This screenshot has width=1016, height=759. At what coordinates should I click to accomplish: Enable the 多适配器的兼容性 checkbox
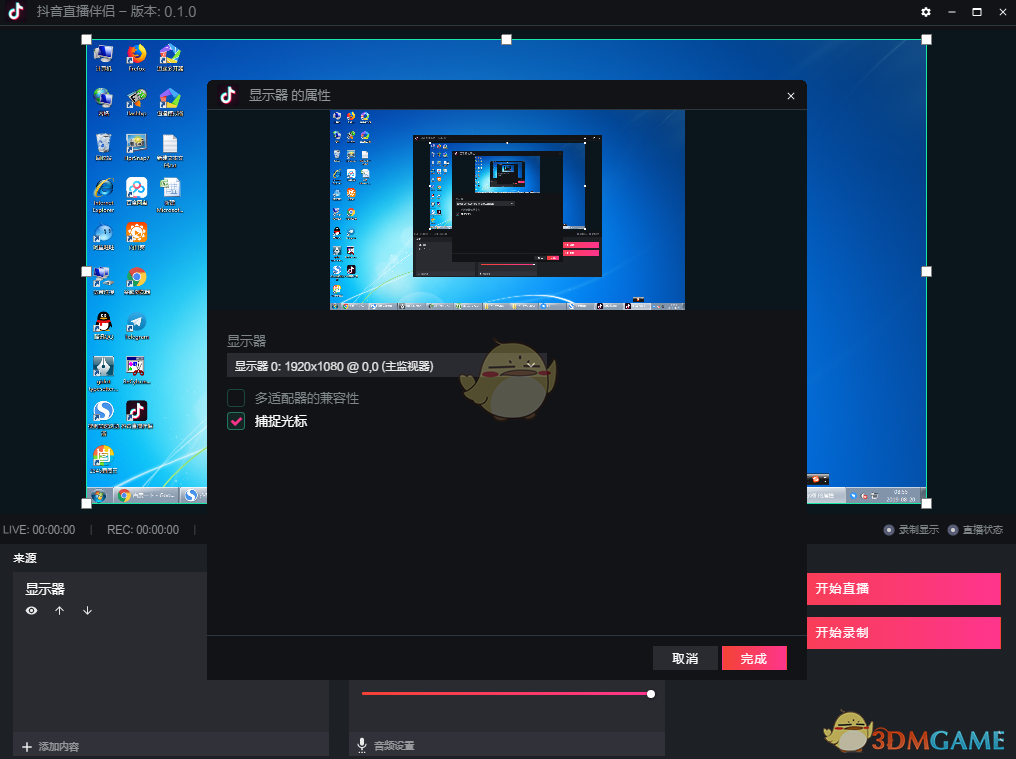point(236,398)
